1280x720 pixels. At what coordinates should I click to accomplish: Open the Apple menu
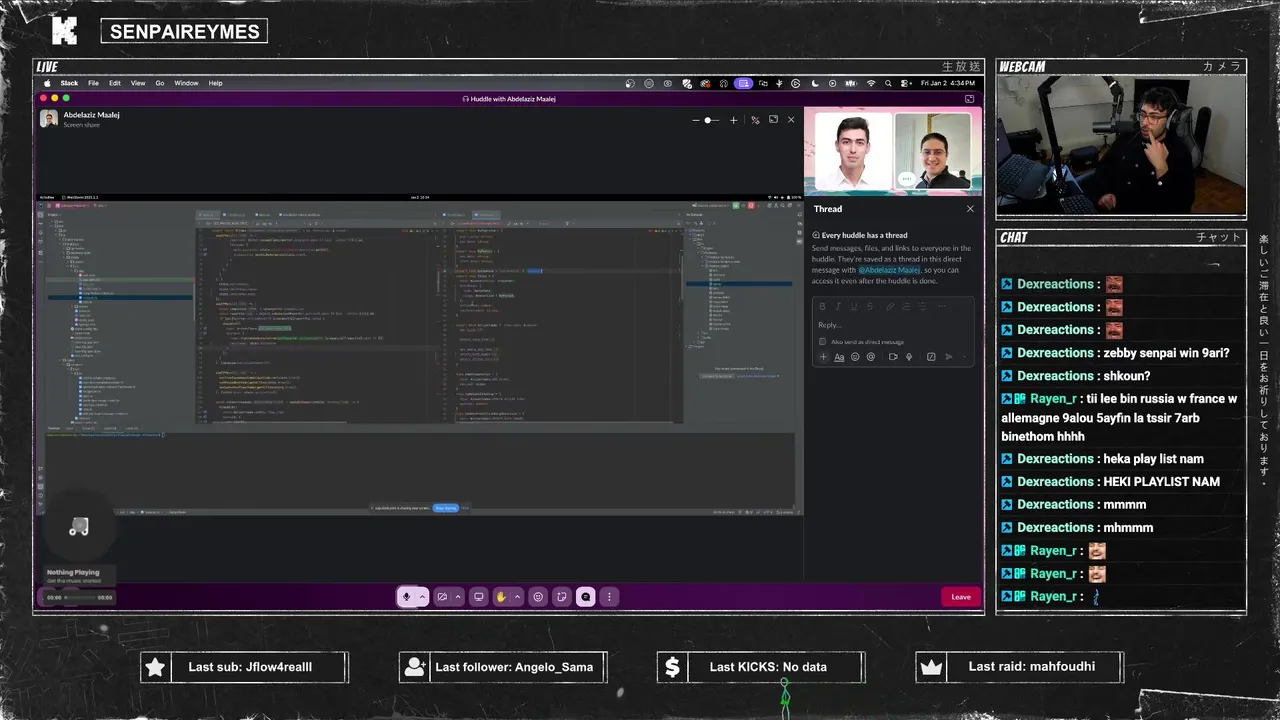47,83
